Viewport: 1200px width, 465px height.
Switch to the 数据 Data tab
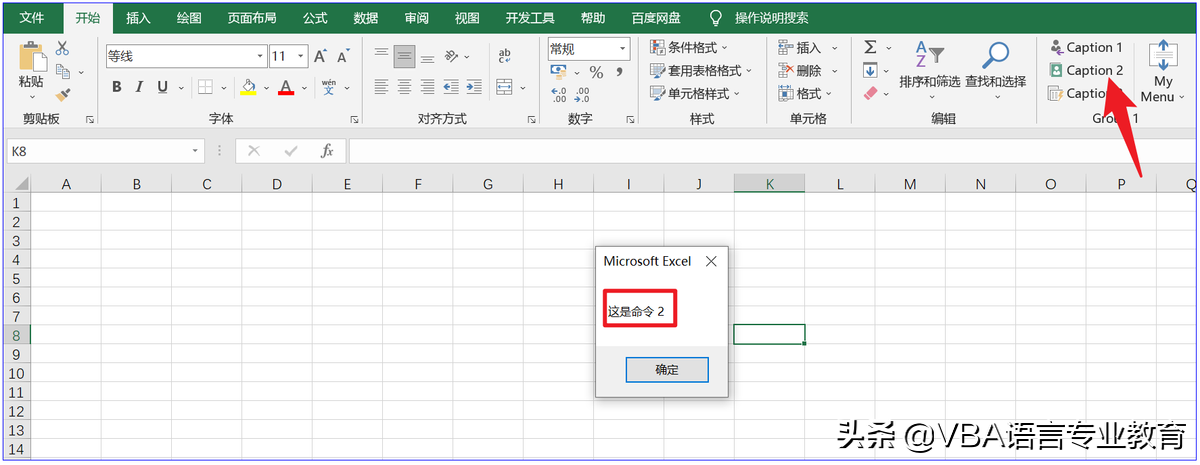(366, 18)
